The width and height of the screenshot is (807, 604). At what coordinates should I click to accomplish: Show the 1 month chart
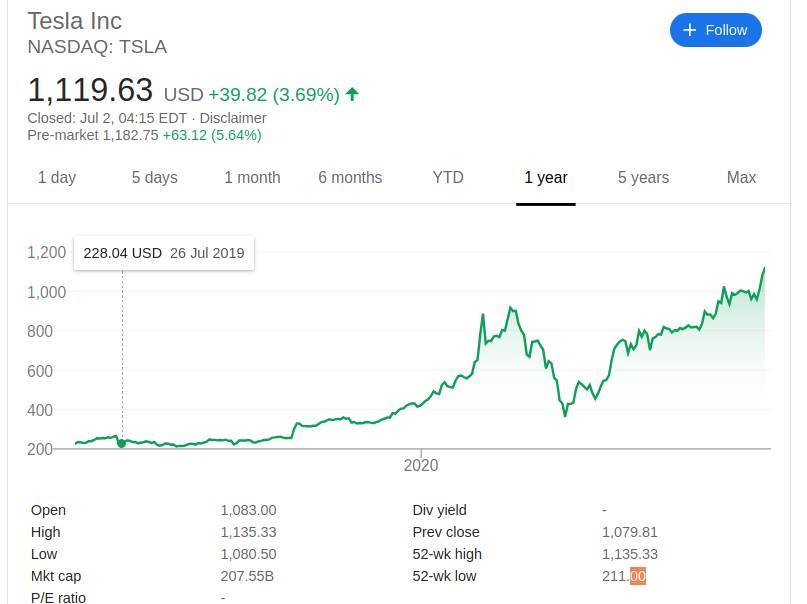tap(252, 177)
